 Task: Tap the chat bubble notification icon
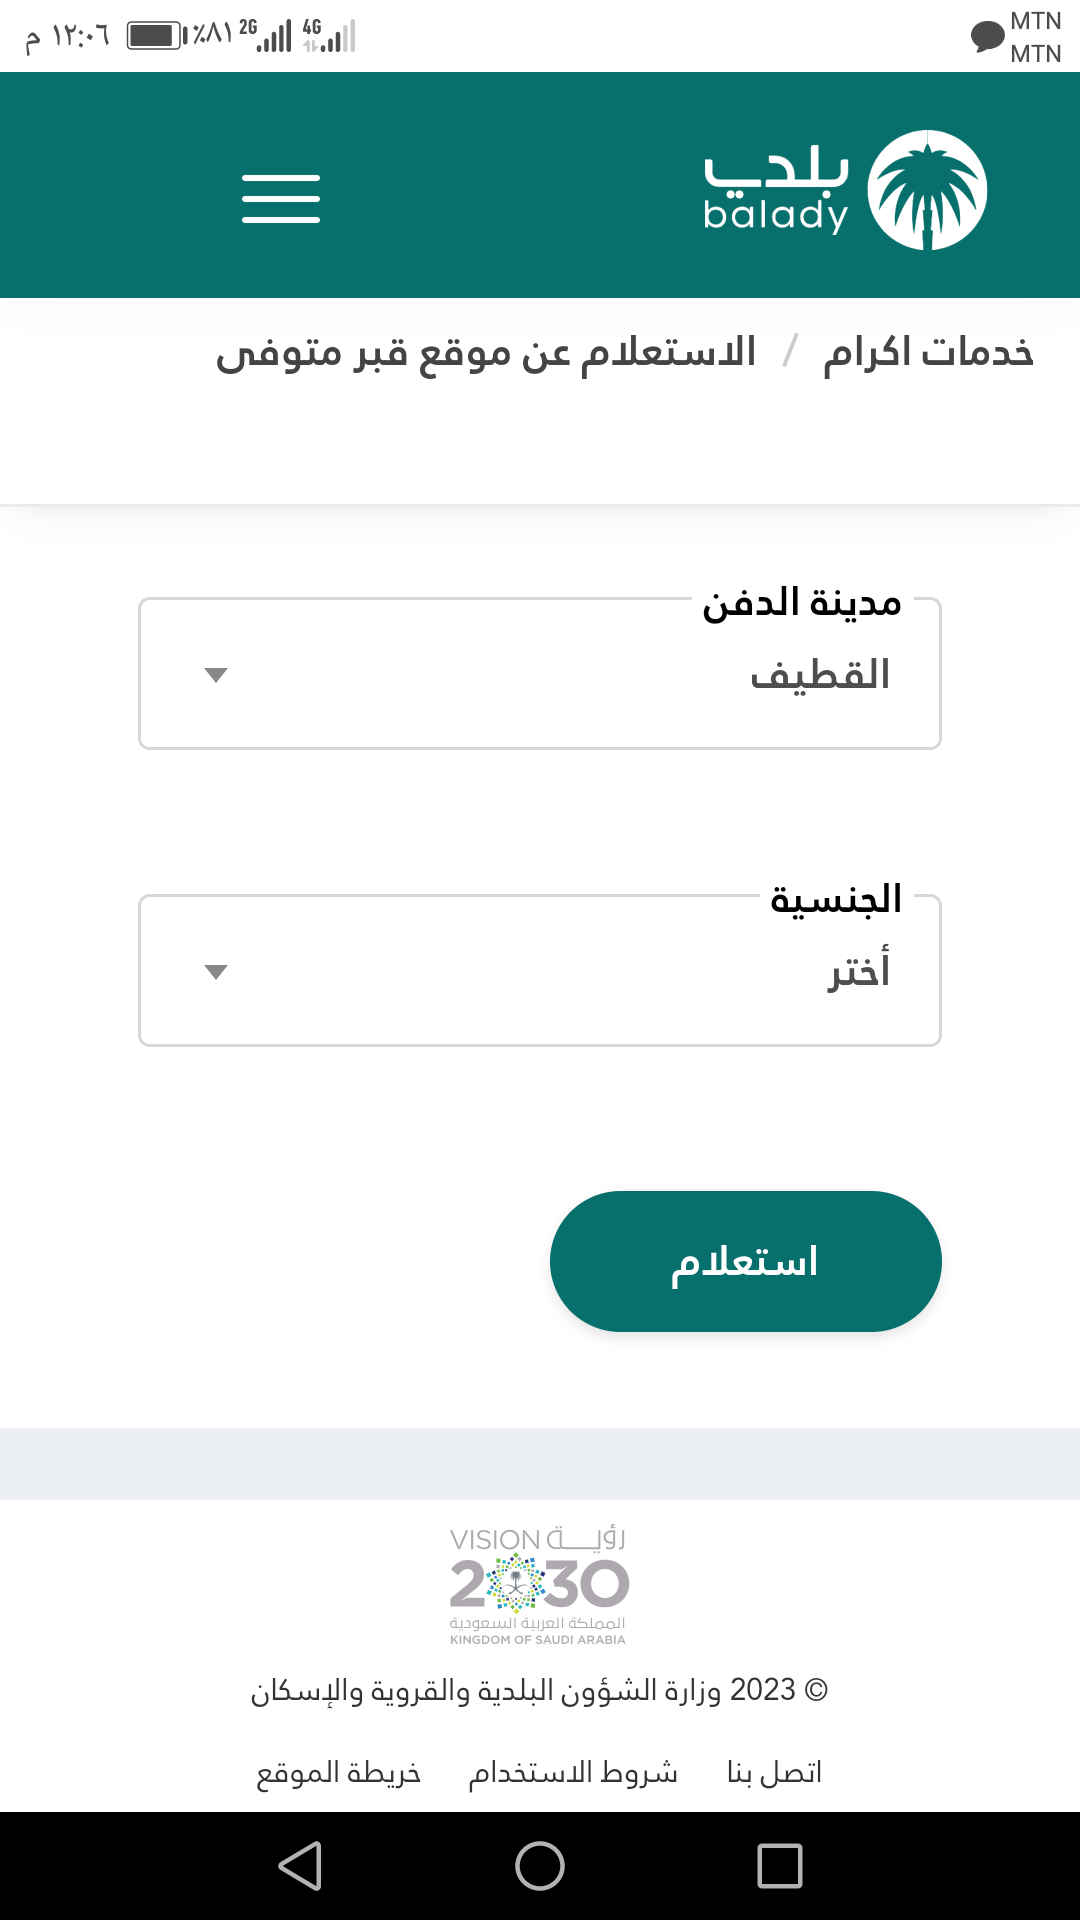tap(987, 36)
